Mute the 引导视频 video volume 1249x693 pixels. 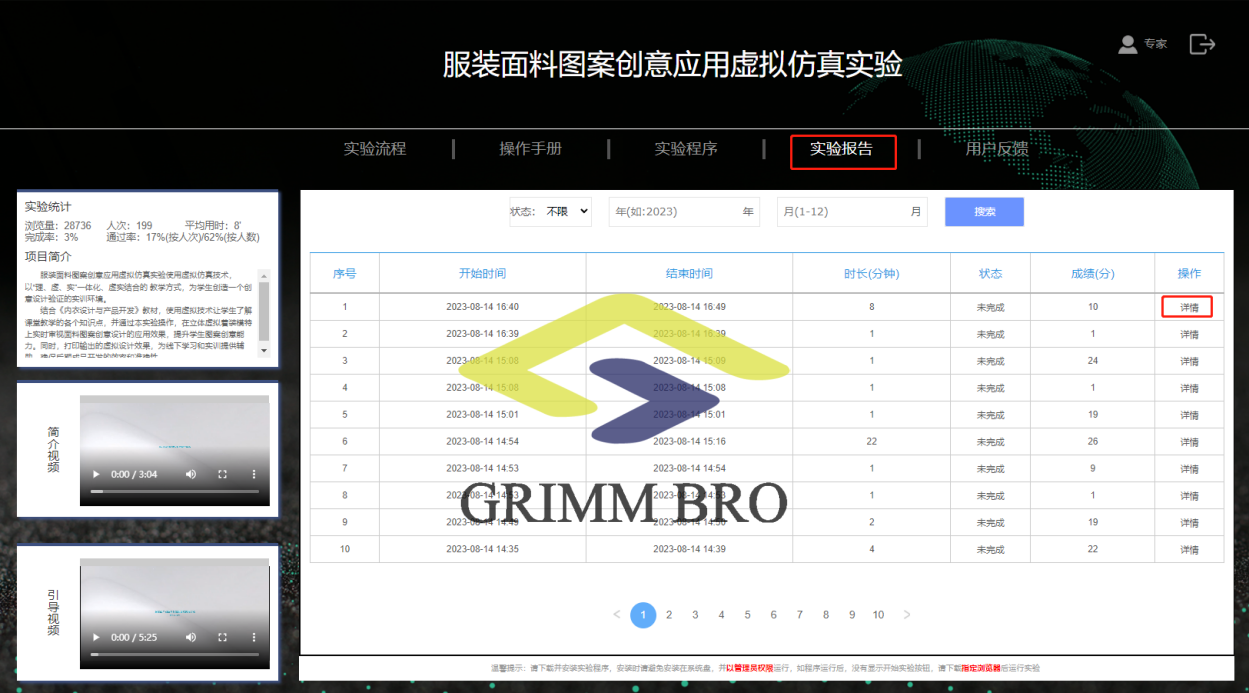tap(190, 637)
